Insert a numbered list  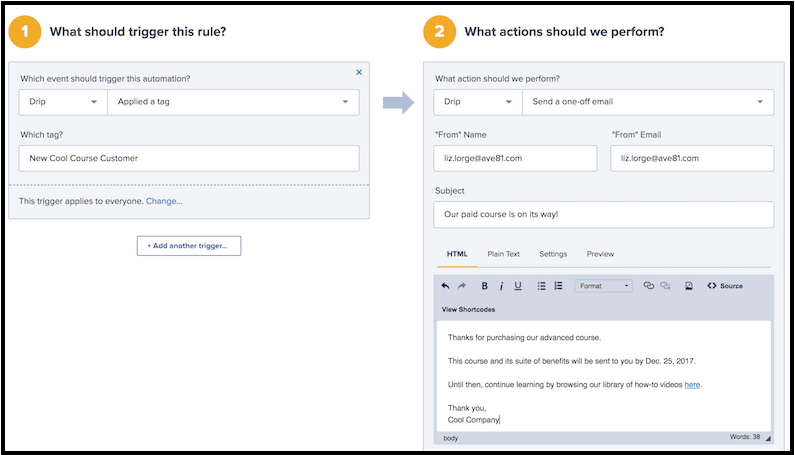(558, 286)
